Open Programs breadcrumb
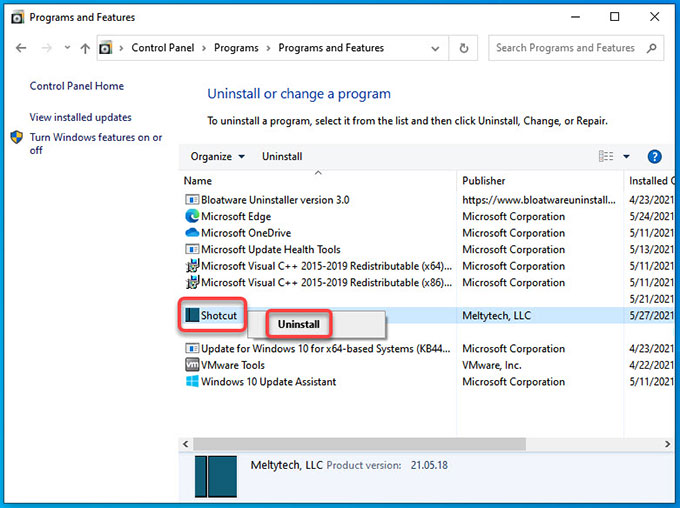 236,48
